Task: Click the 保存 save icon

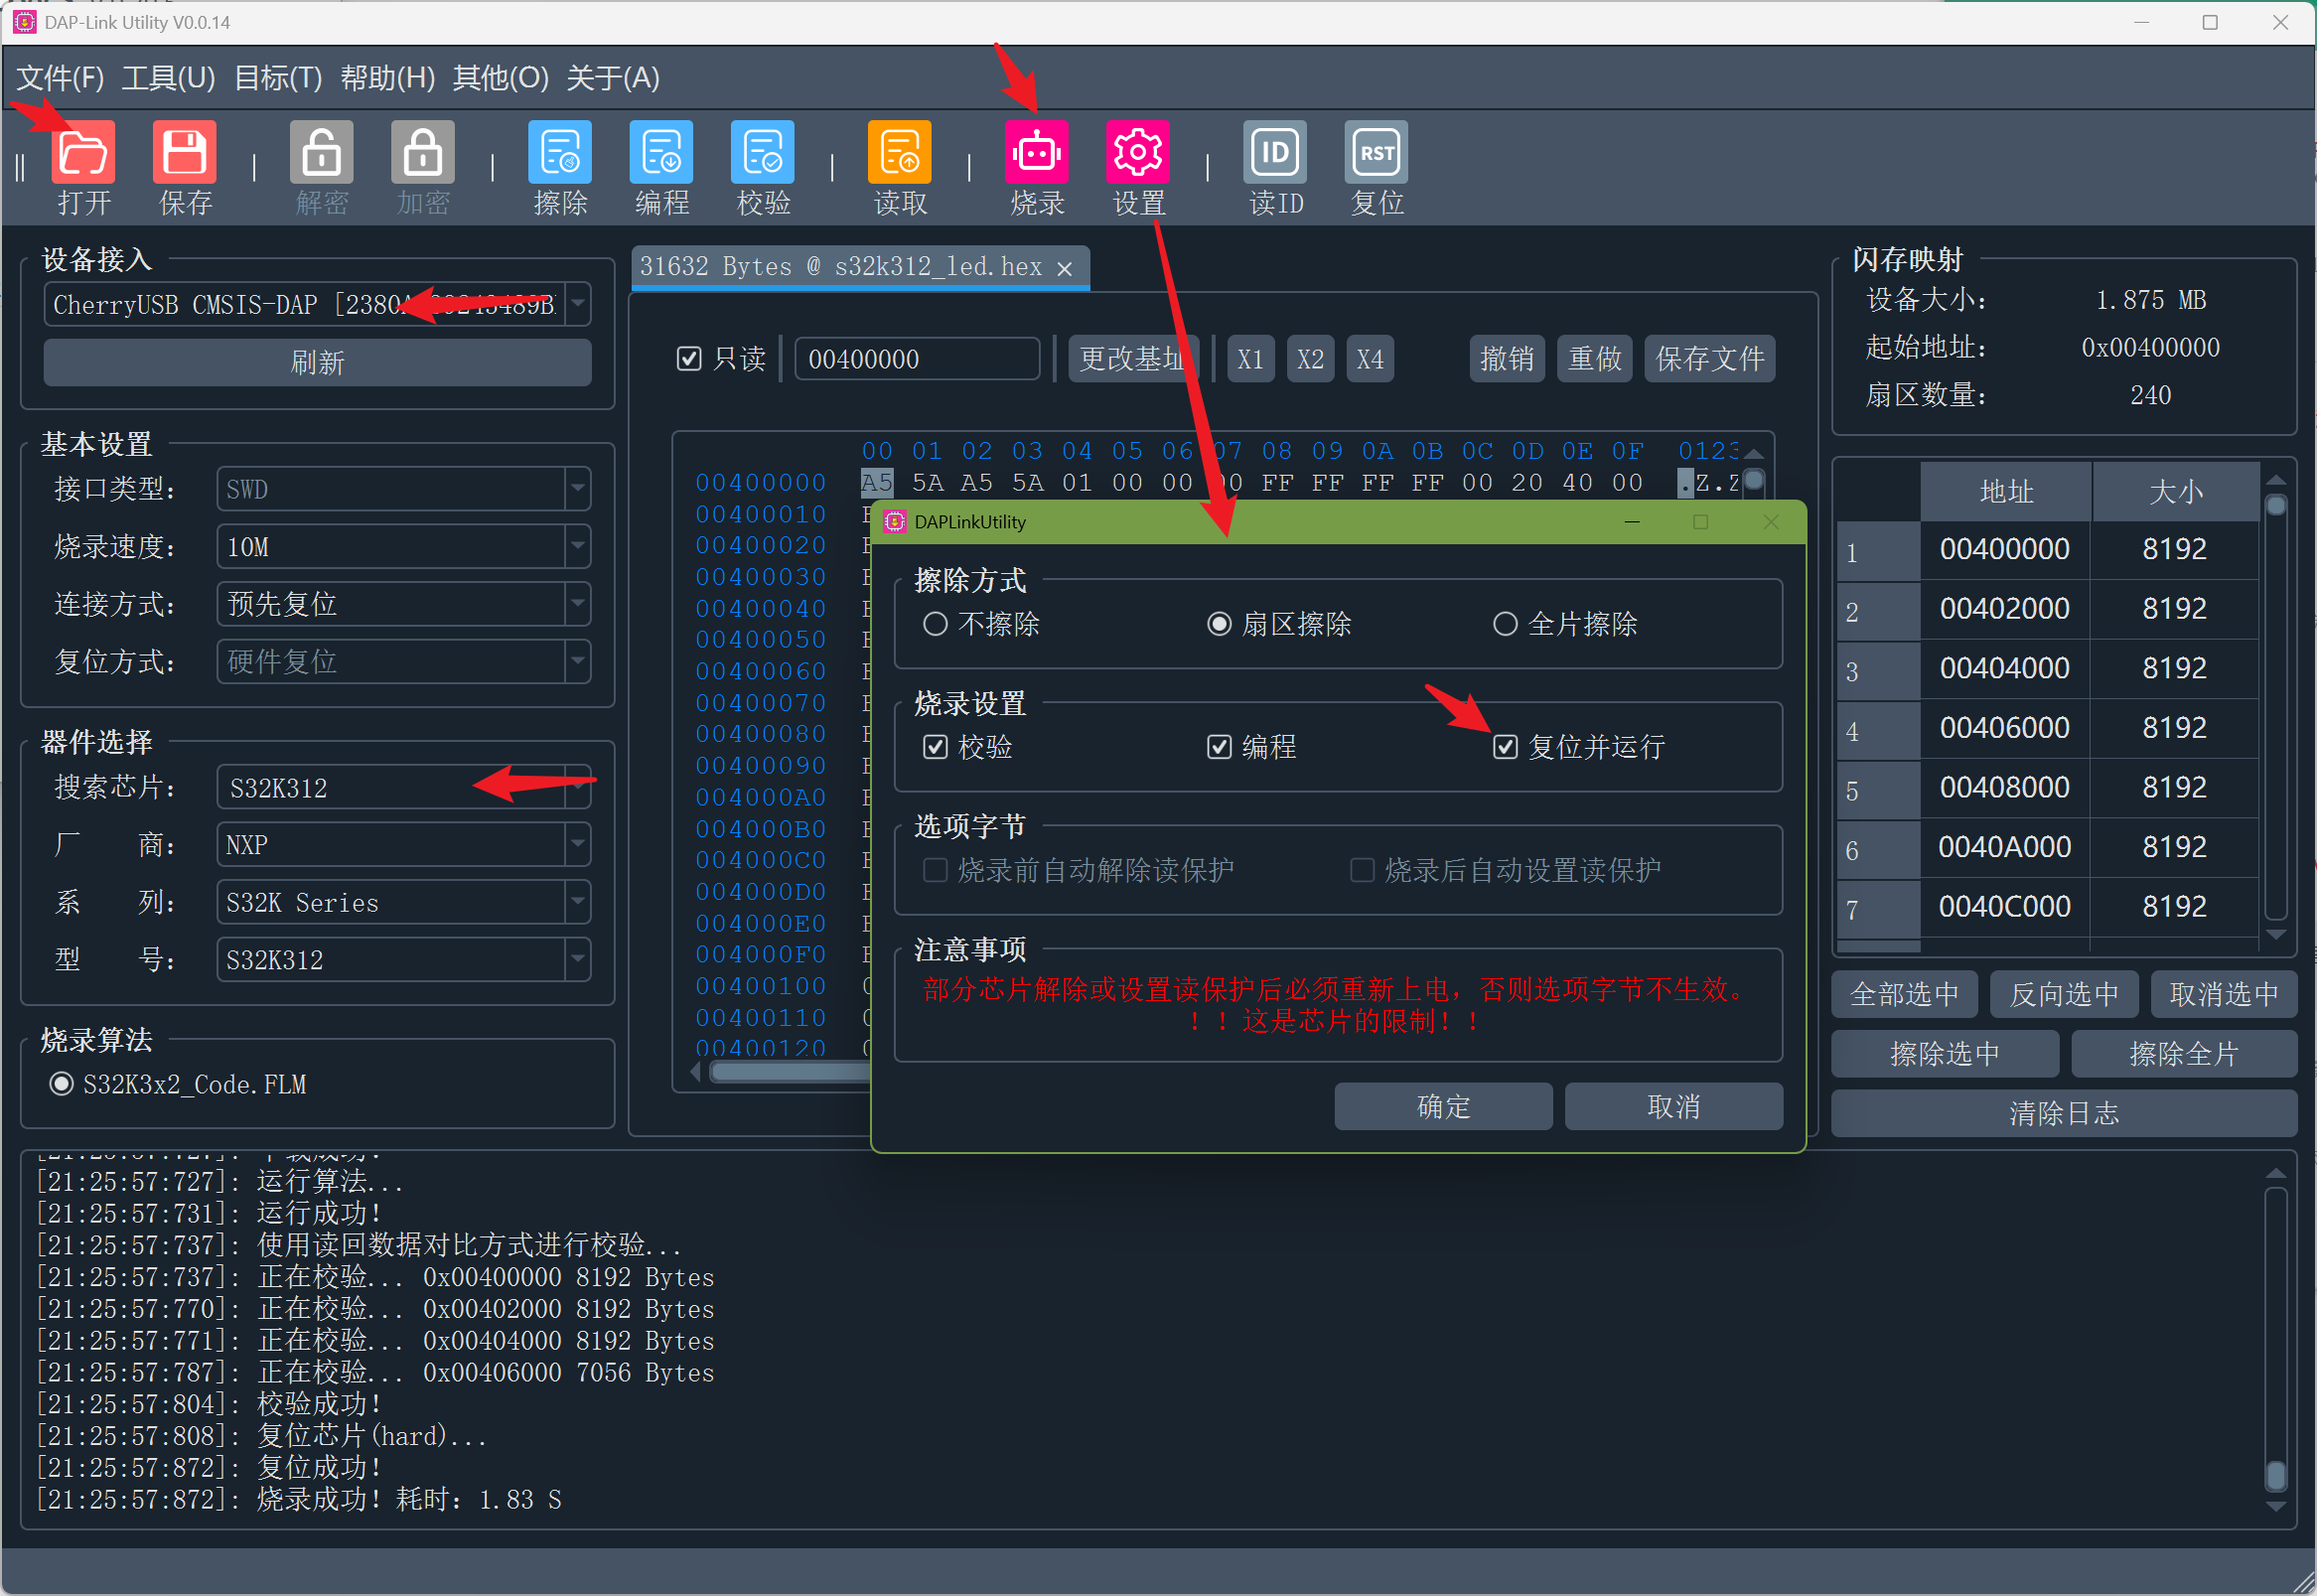Action: coord(184,153)
